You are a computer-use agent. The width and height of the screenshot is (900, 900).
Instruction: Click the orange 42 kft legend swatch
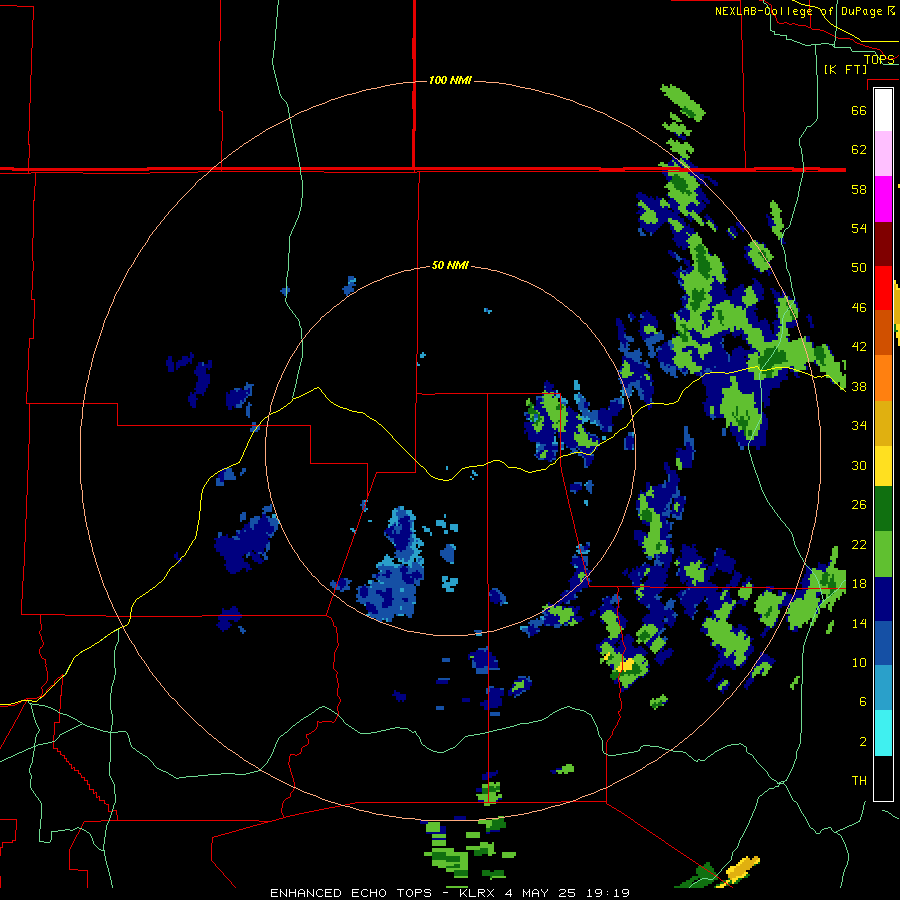click(x=883, y=378)
